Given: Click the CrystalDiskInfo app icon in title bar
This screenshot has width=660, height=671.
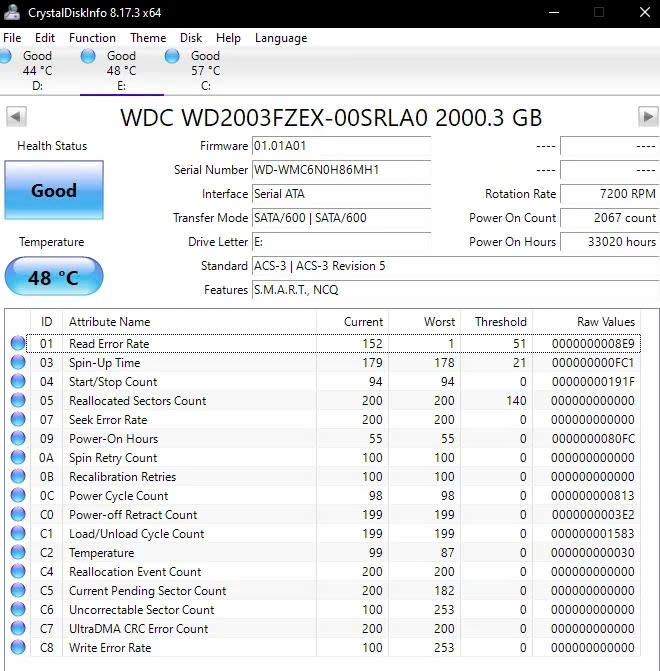Looking at the screenshot, I should pos(12,12).
